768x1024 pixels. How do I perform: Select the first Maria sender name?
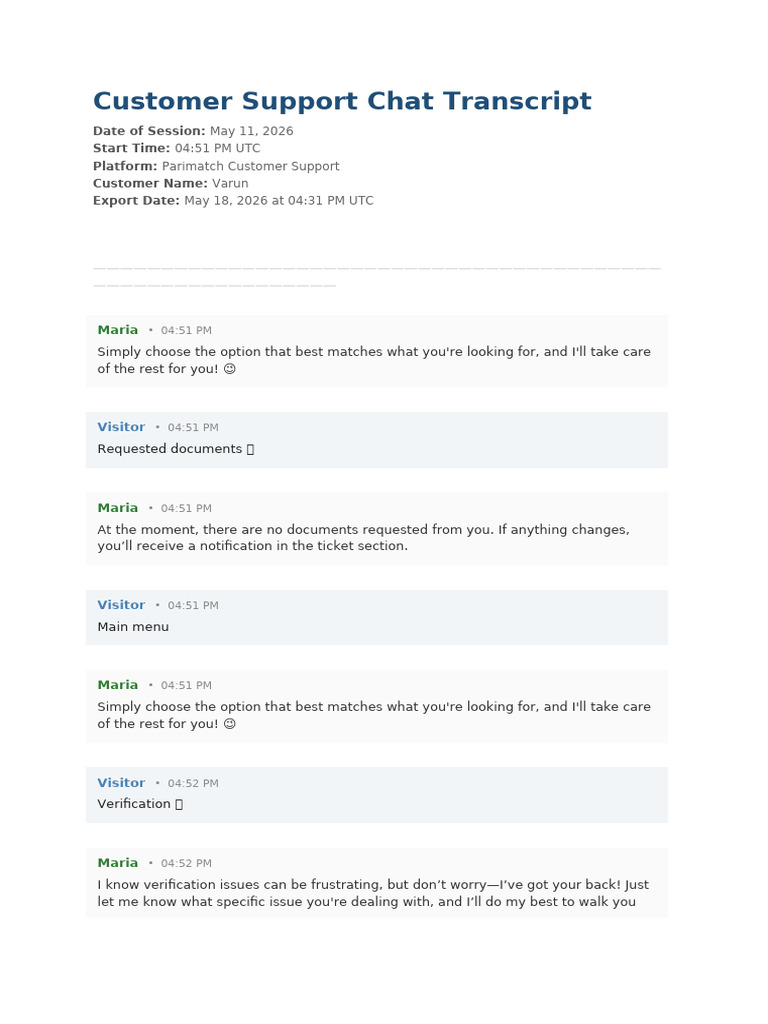pos(118,330)
